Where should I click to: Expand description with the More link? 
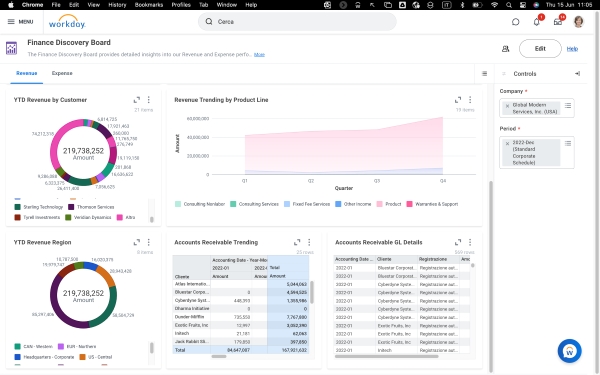tap(259, 55)
